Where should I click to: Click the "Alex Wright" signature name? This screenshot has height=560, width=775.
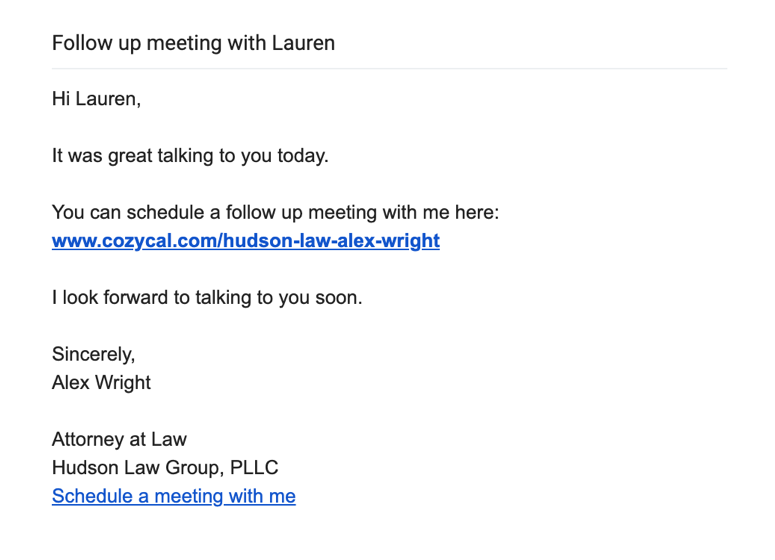click(x=101, y=383)
